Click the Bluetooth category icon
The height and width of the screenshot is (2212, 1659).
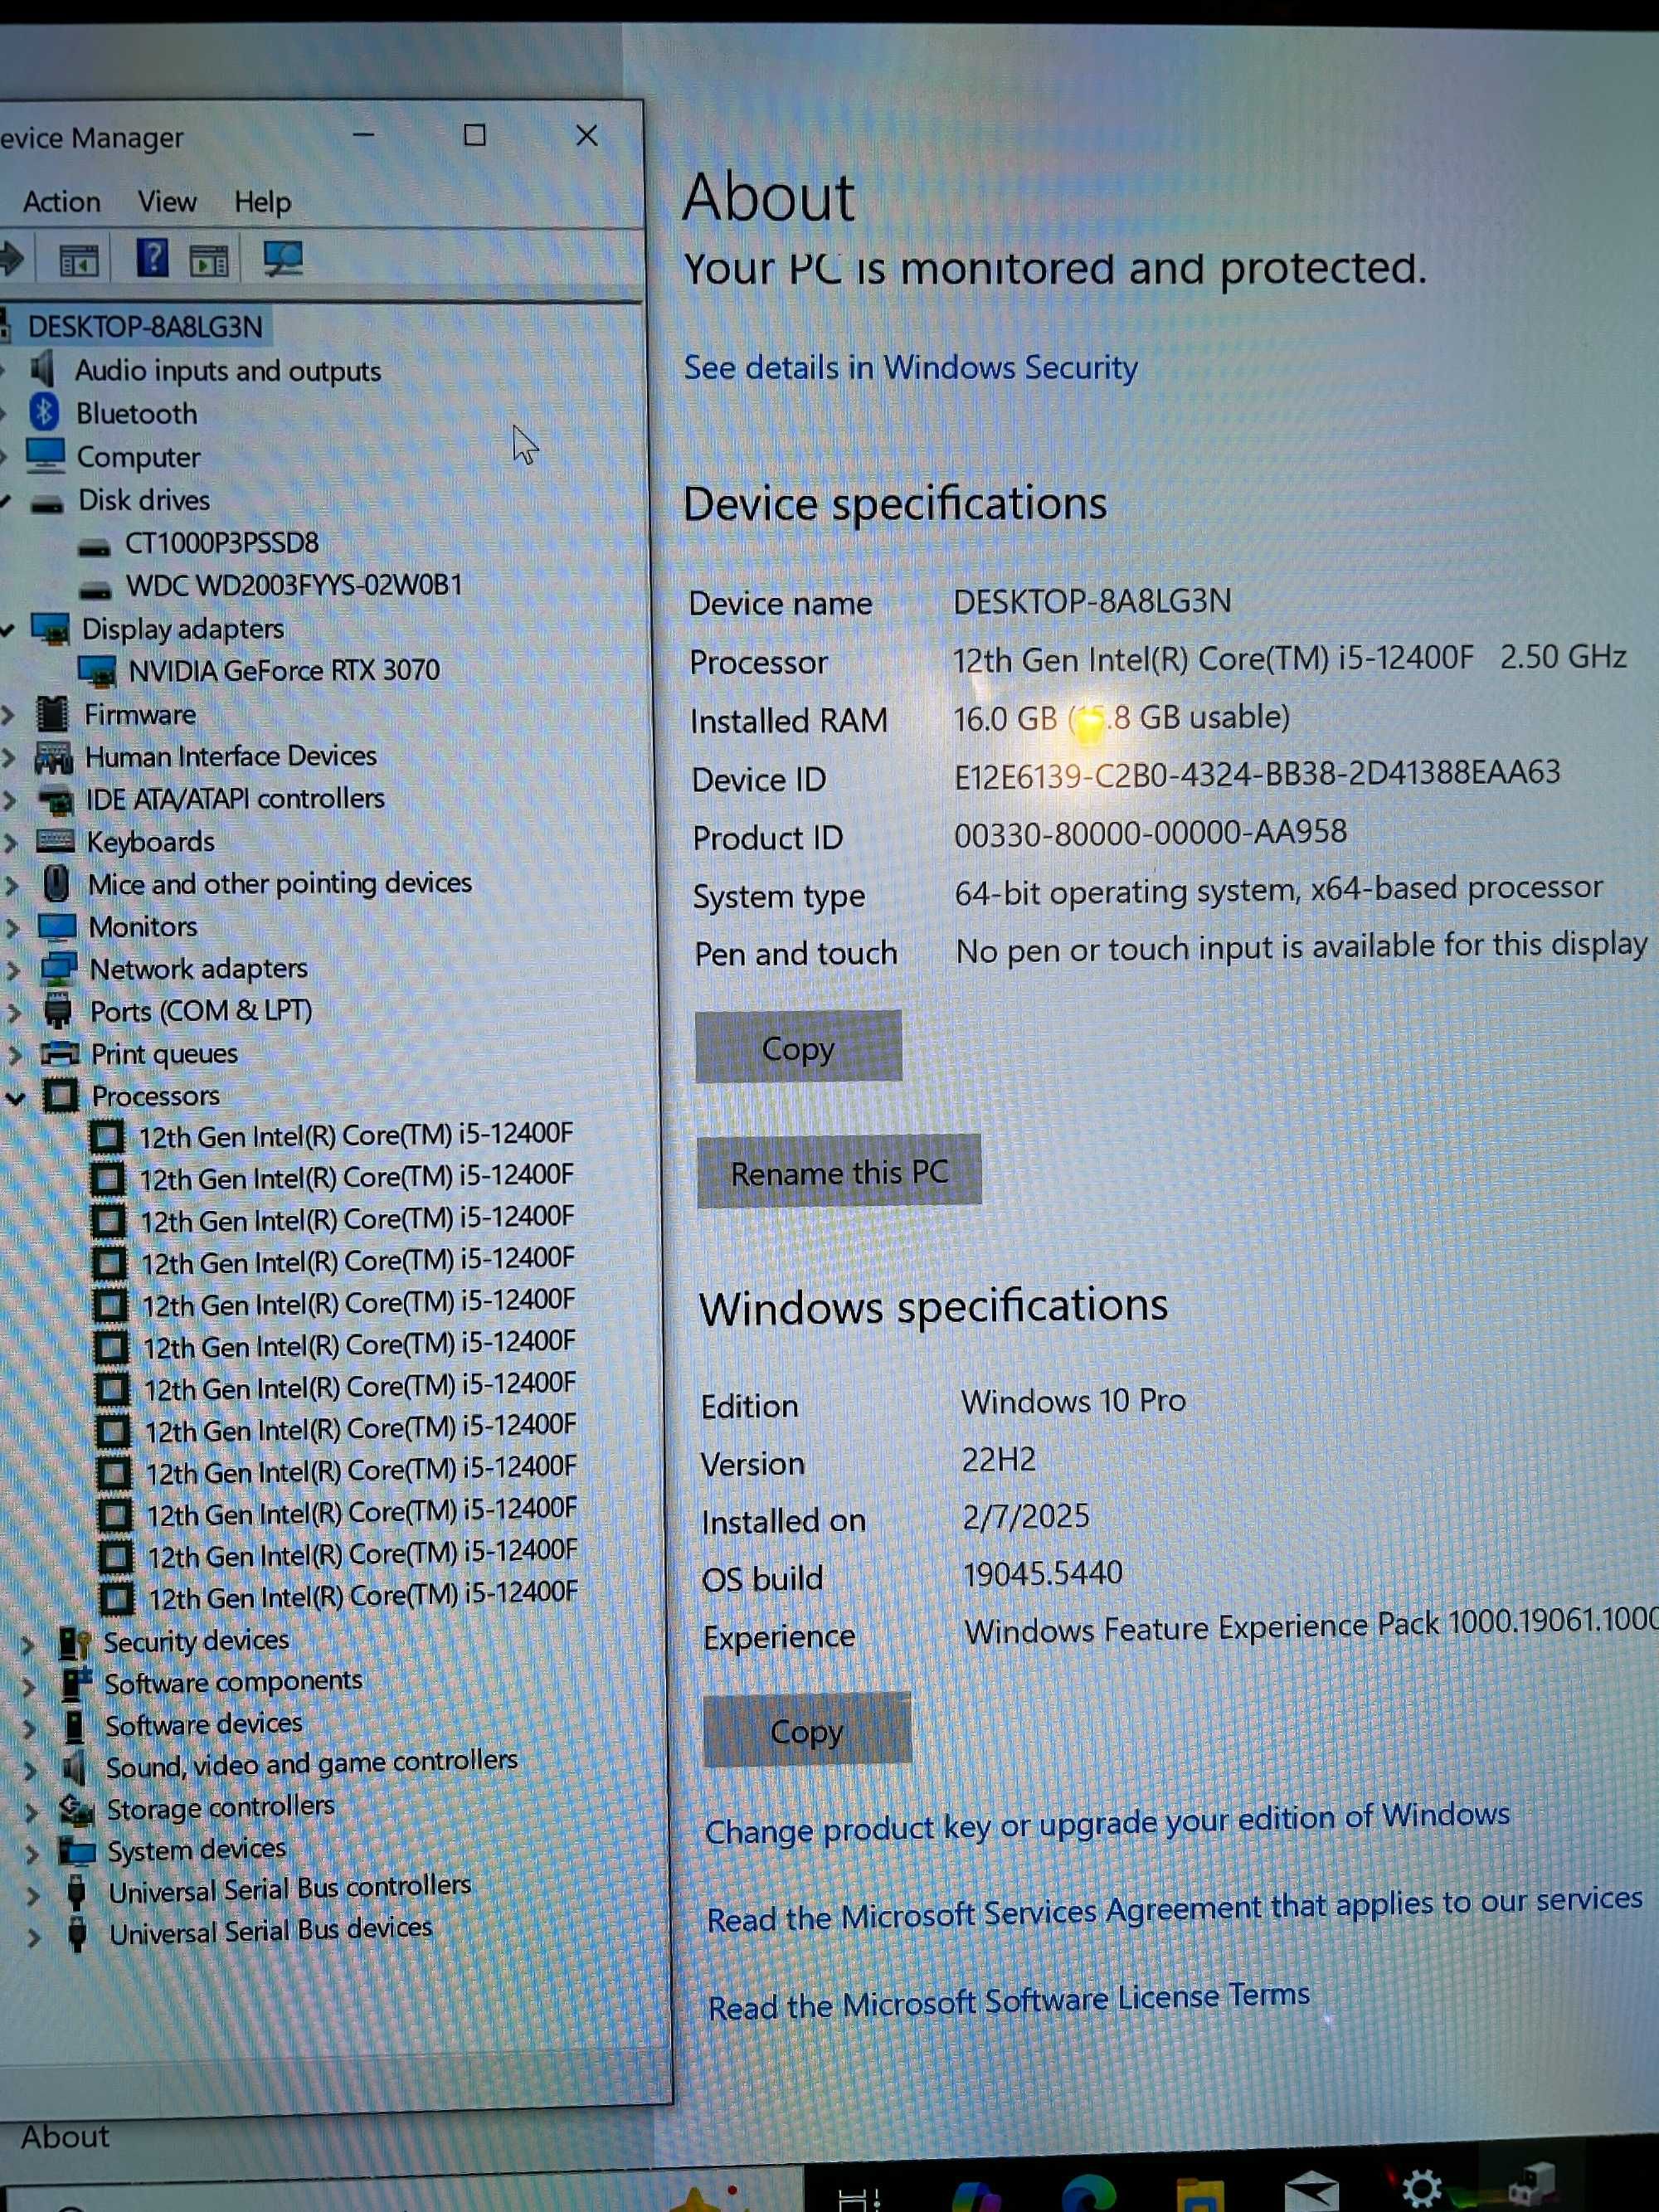point(44,411)
